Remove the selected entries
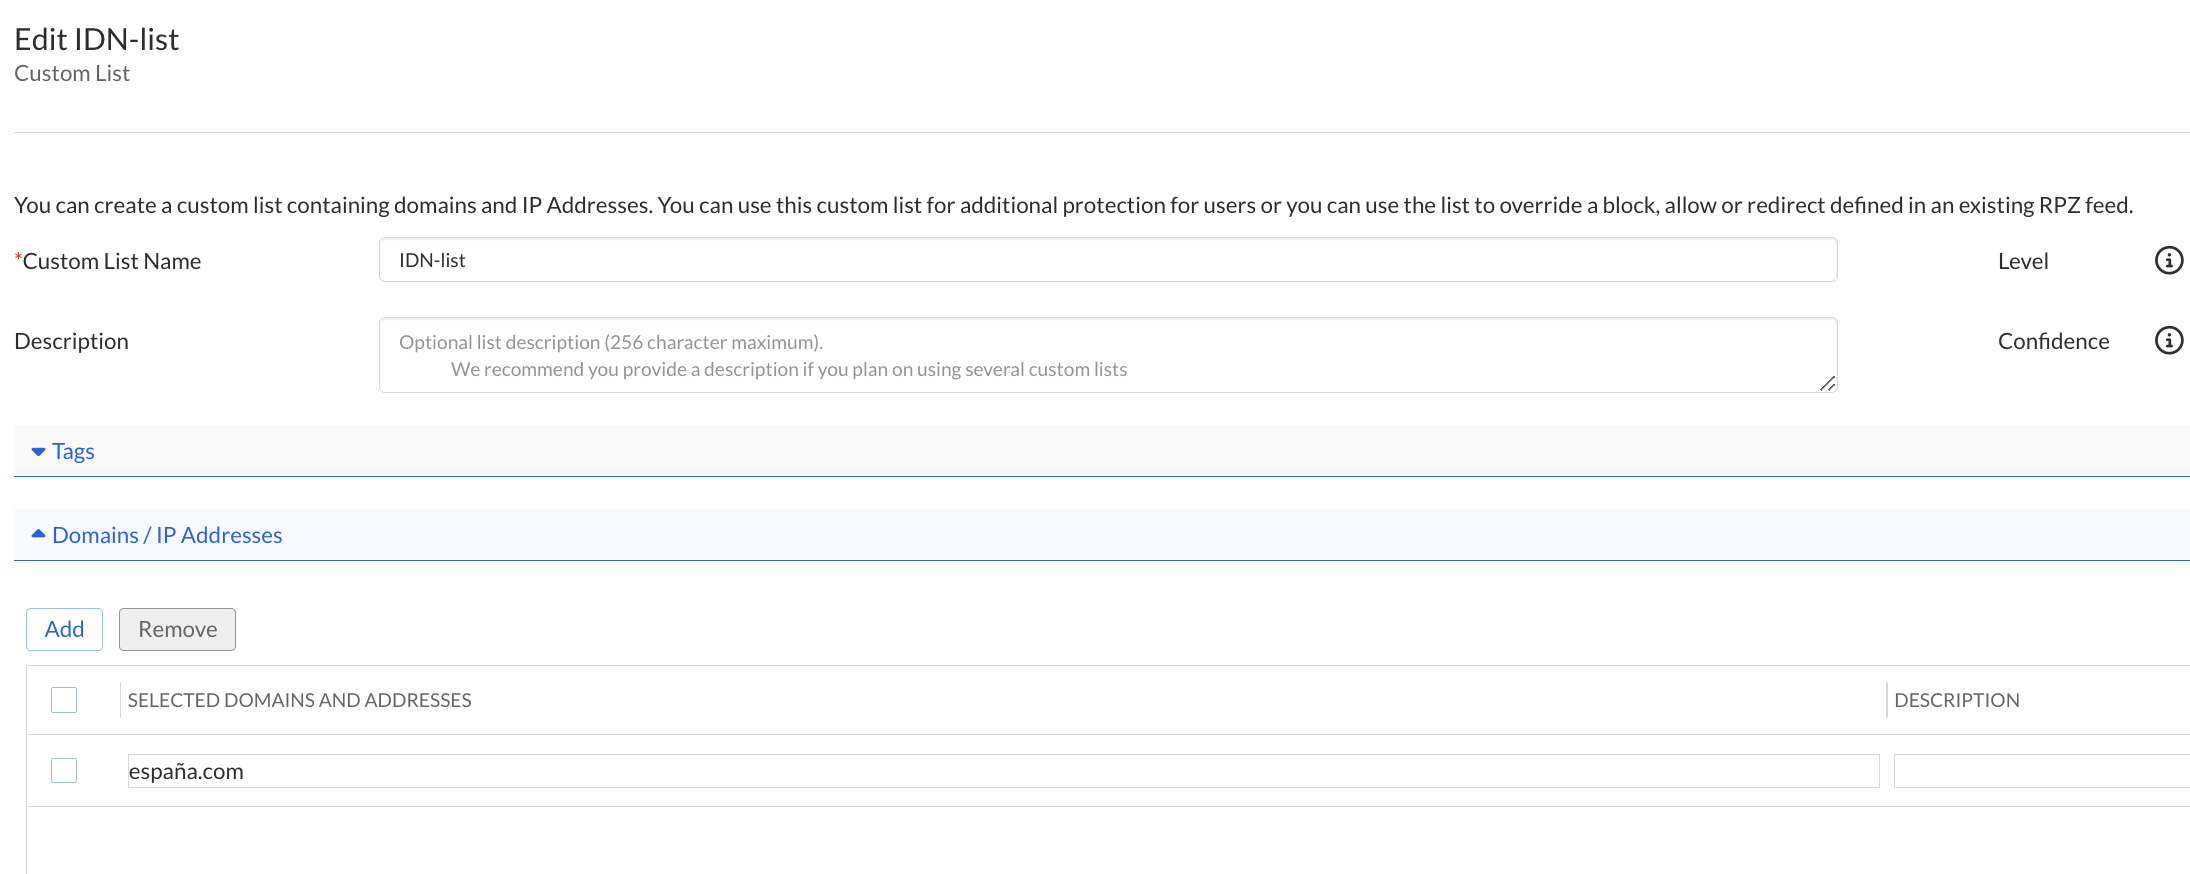 coord(177,629)
